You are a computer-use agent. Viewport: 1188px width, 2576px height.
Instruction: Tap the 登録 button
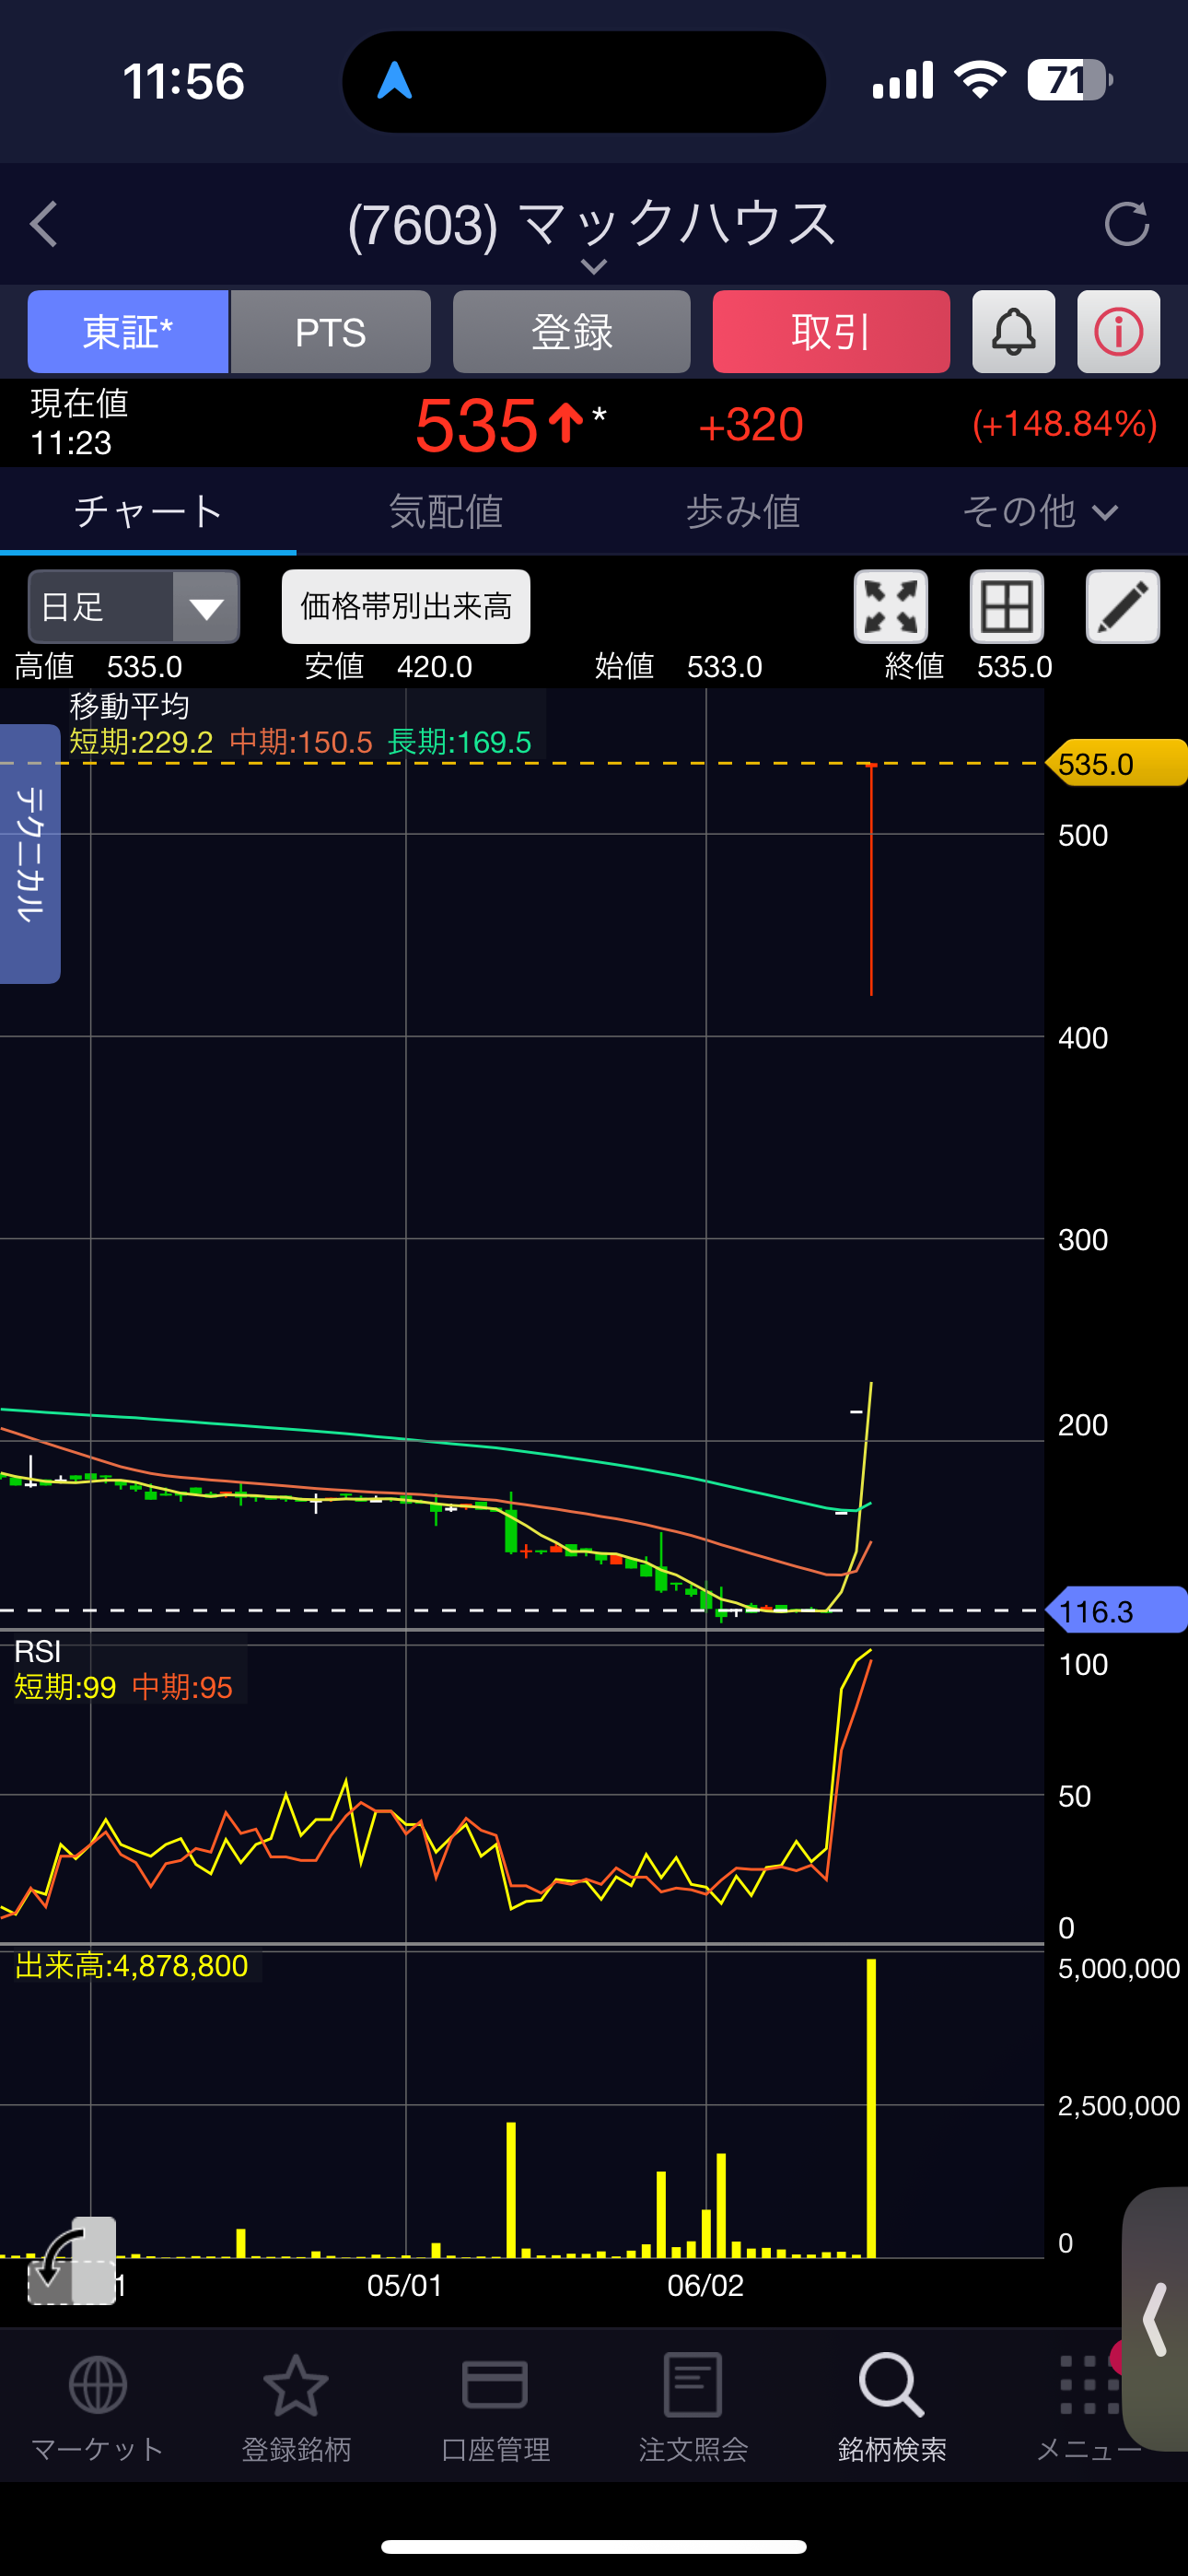tap(572, 332)
